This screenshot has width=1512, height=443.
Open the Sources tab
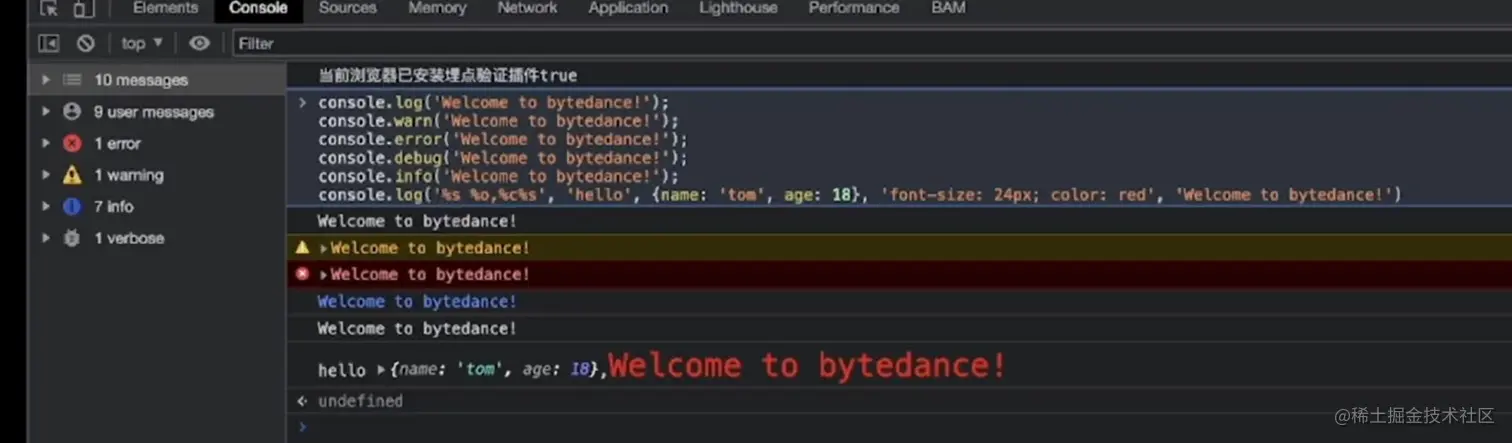pos(348,8)
